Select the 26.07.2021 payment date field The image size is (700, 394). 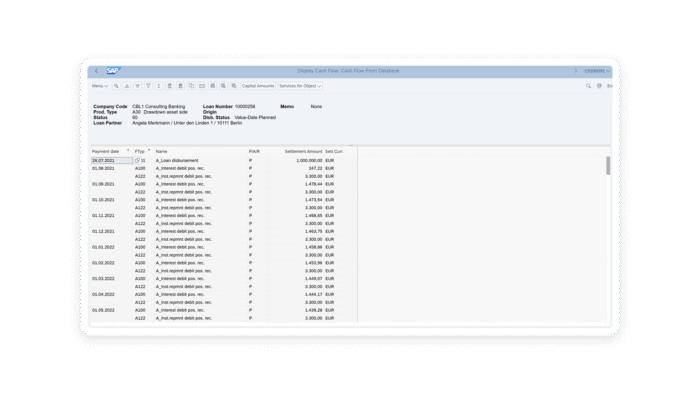pos(112,160)
